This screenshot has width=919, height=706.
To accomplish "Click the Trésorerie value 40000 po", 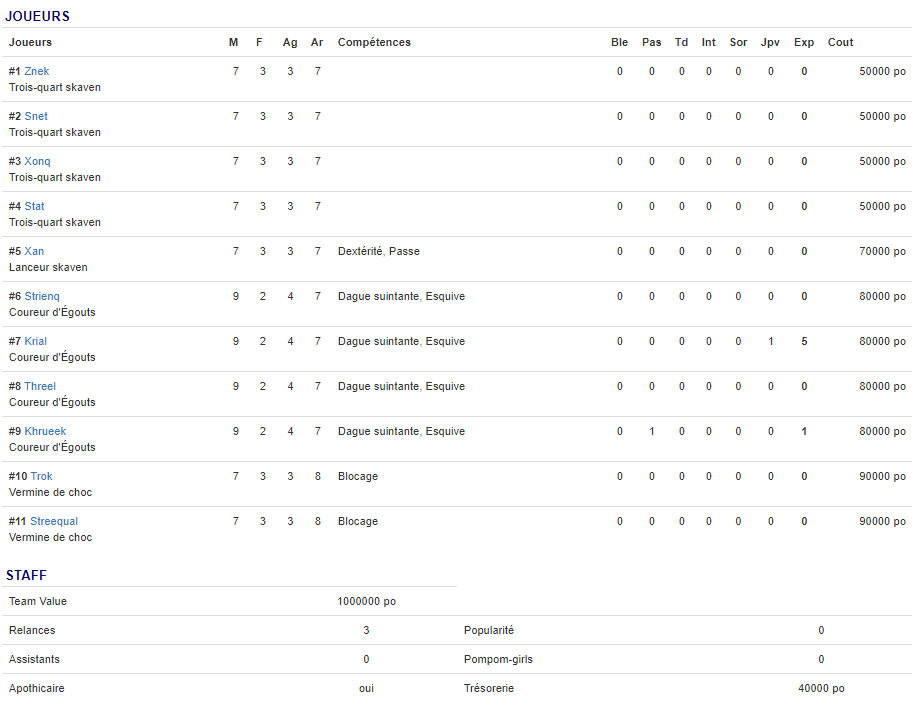I will click(x=821, y=688).
